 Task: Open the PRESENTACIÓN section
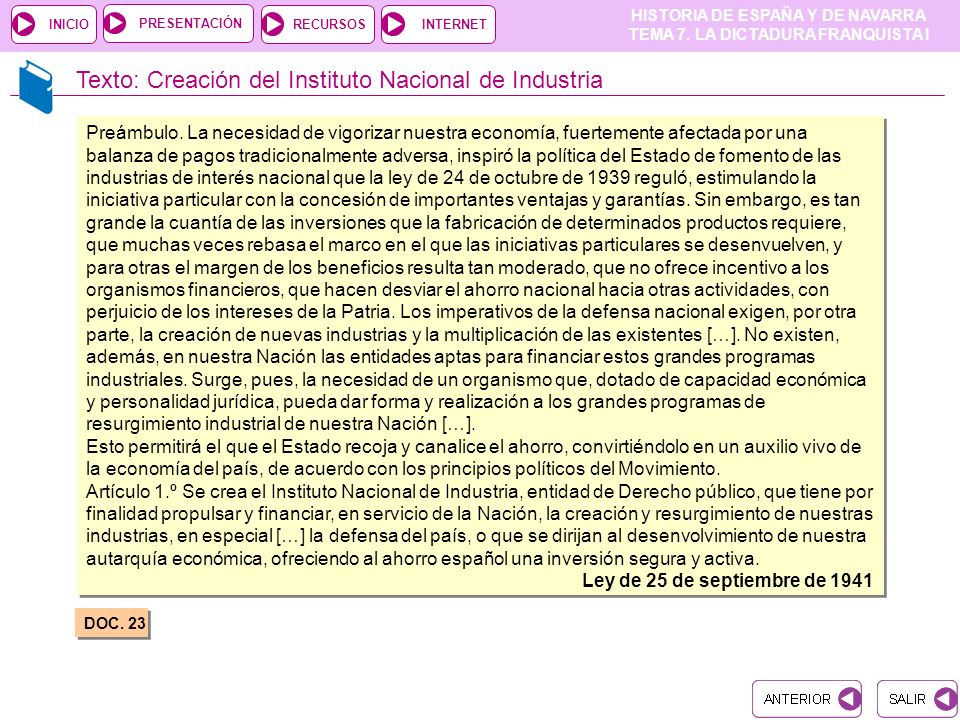click(x=178, y=23)
